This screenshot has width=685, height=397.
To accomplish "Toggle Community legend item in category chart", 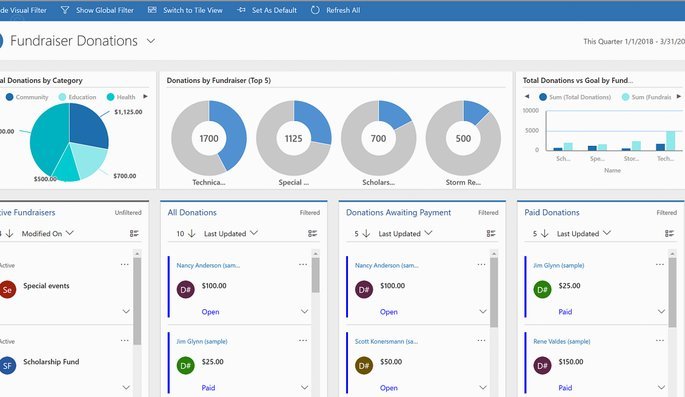I will tap(27, 97).
